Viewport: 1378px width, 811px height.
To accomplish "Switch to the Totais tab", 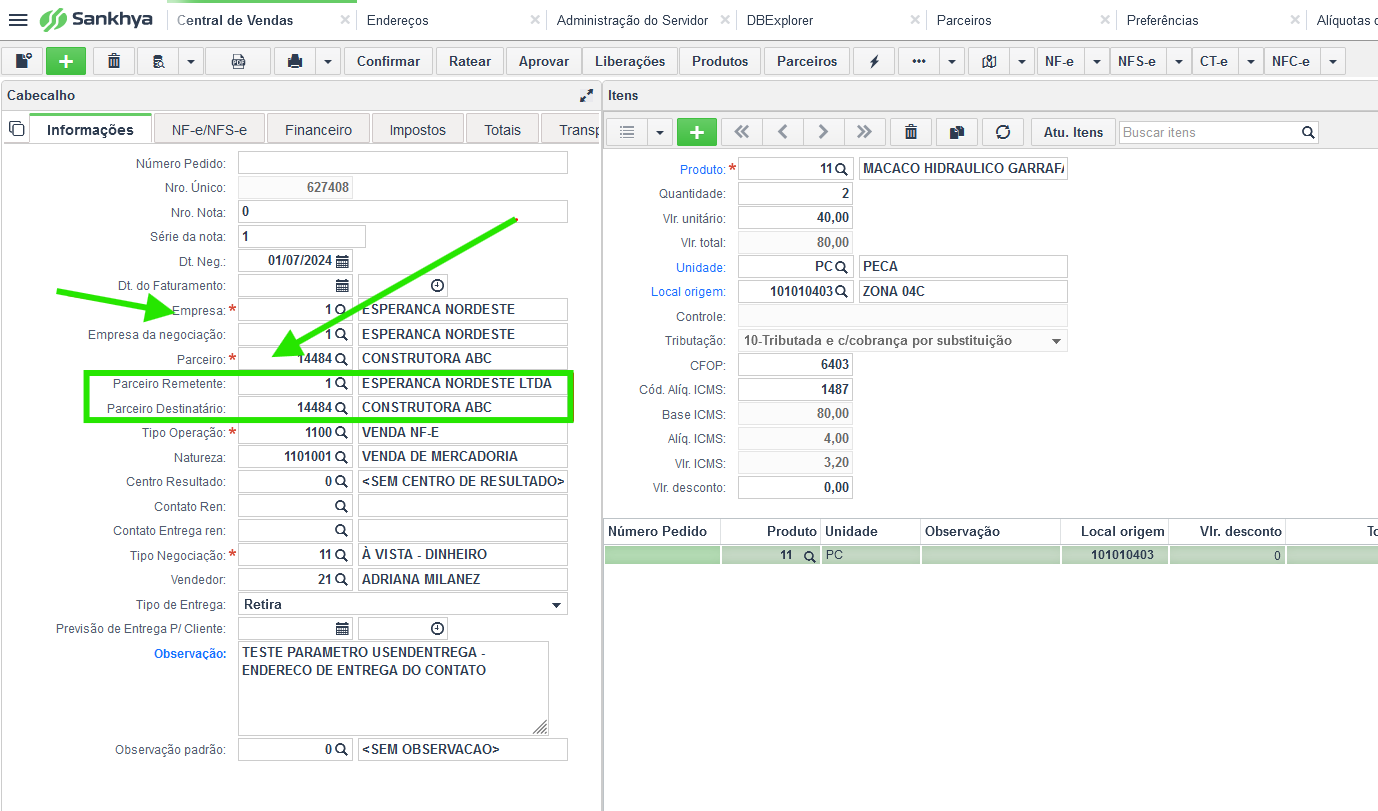I will 503,129.
